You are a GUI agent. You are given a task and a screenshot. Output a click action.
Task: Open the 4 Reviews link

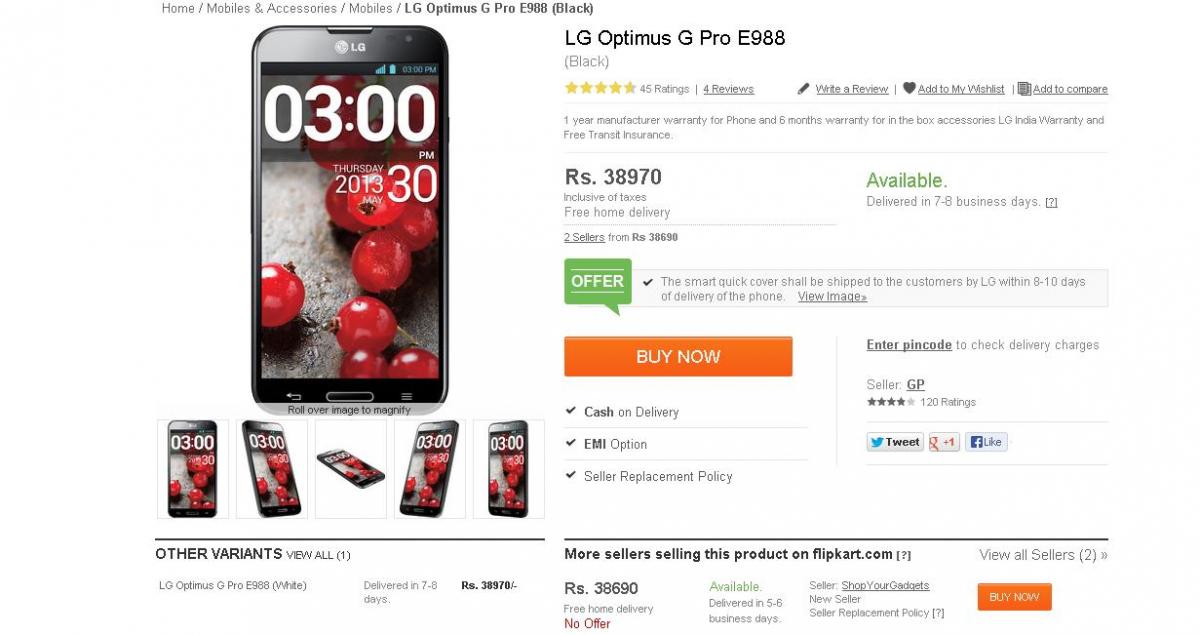click(728, 89)
